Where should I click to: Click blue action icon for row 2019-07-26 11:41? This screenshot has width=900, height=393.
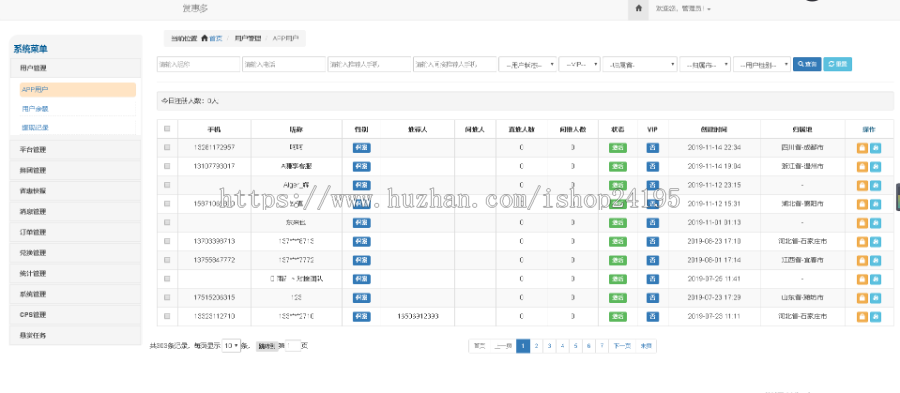[x=875, y=279]
